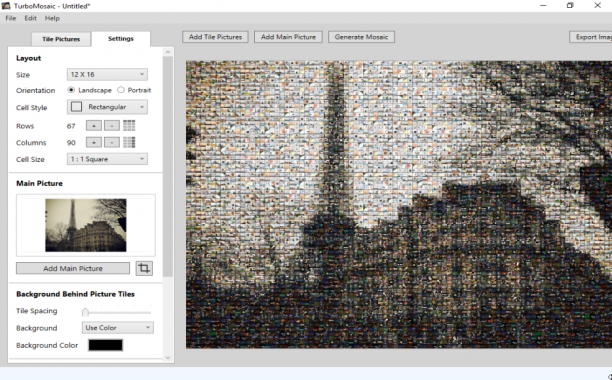Click the Export Image button

[x=591, y=37]
